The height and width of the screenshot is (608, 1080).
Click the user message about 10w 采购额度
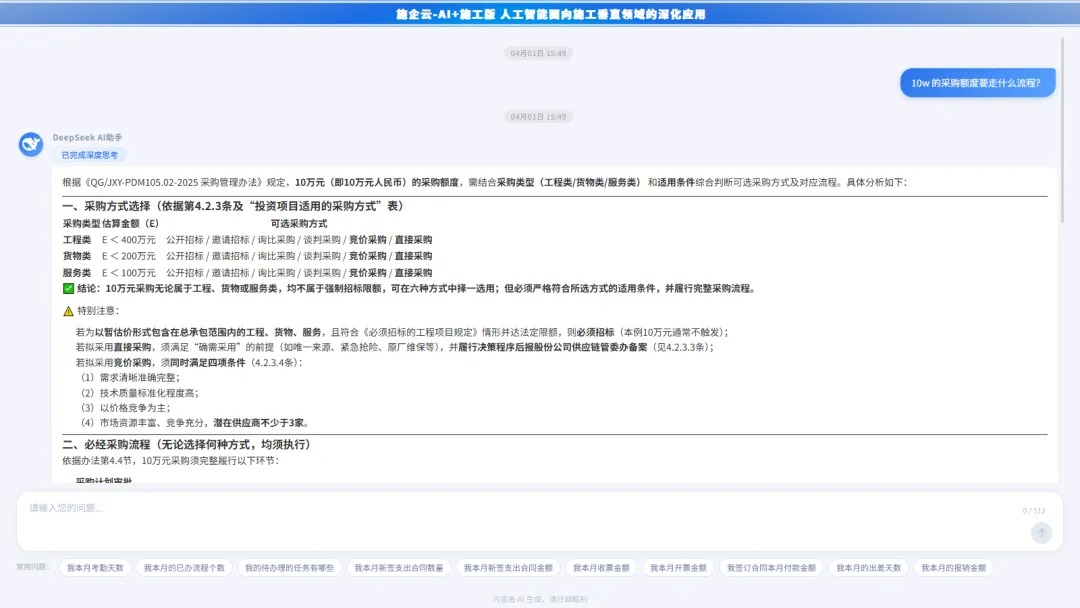point(977,82)
